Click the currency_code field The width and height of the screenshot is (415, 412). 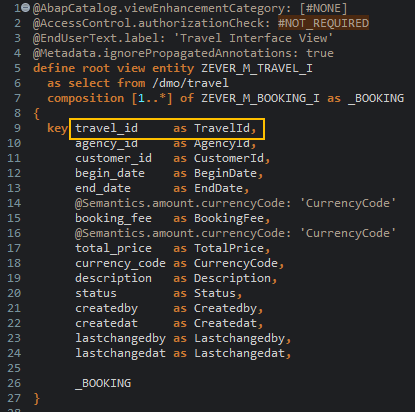[120, 263]
